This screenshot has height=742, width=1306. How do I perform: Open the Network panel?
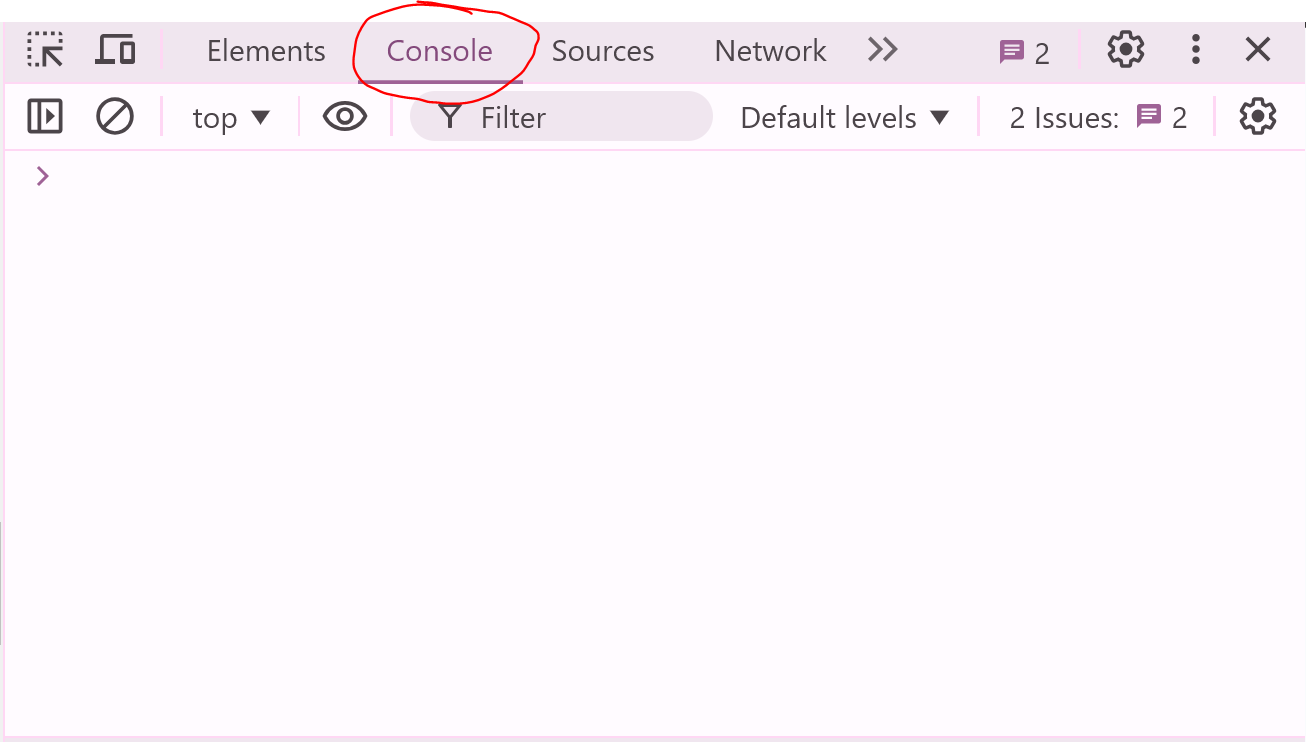(769, 50)
